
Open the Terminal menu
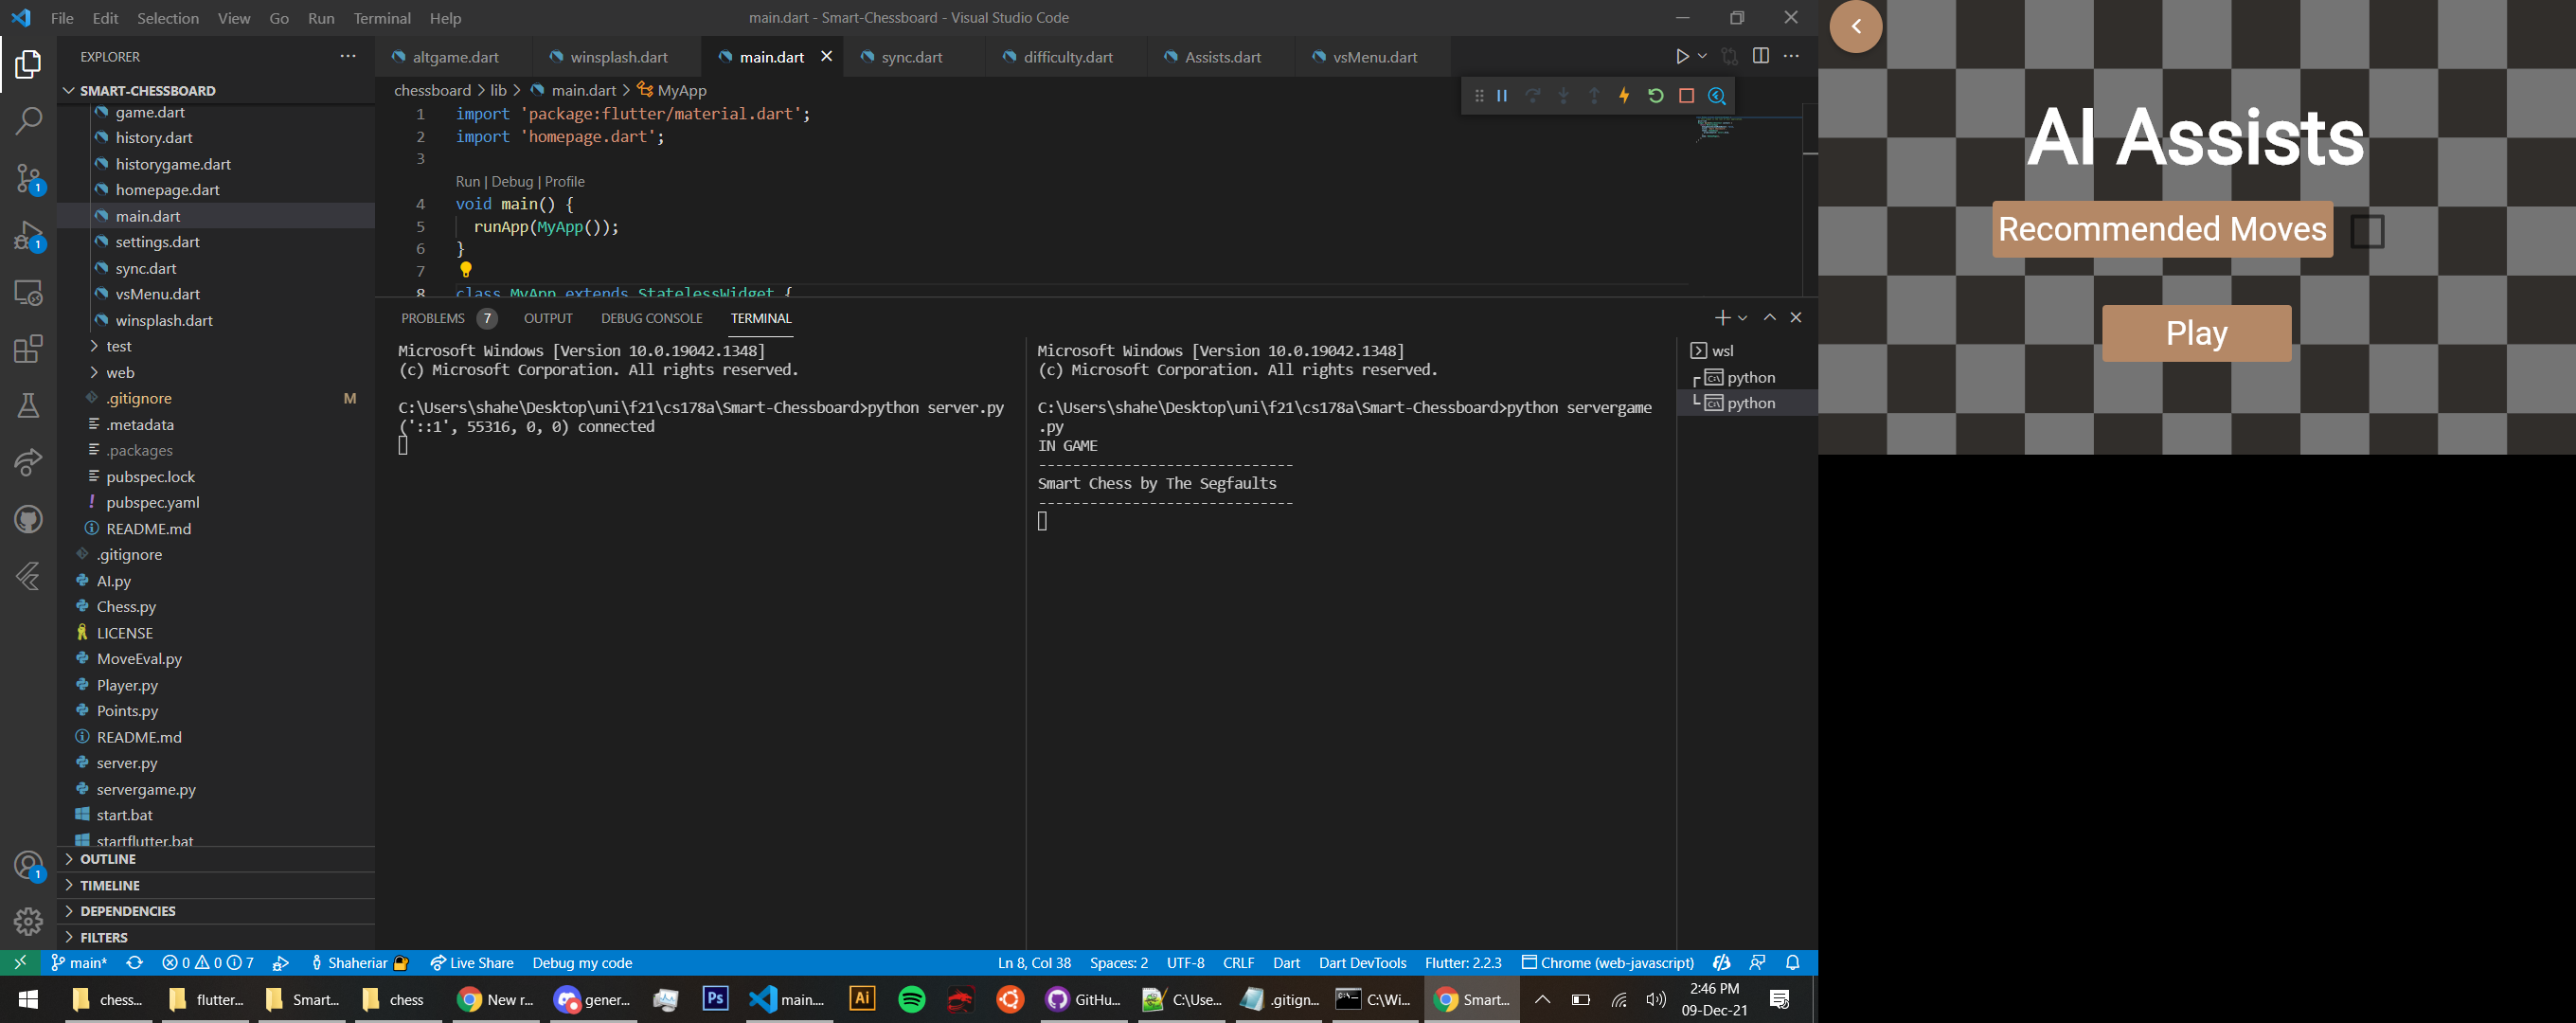(381, 18)
